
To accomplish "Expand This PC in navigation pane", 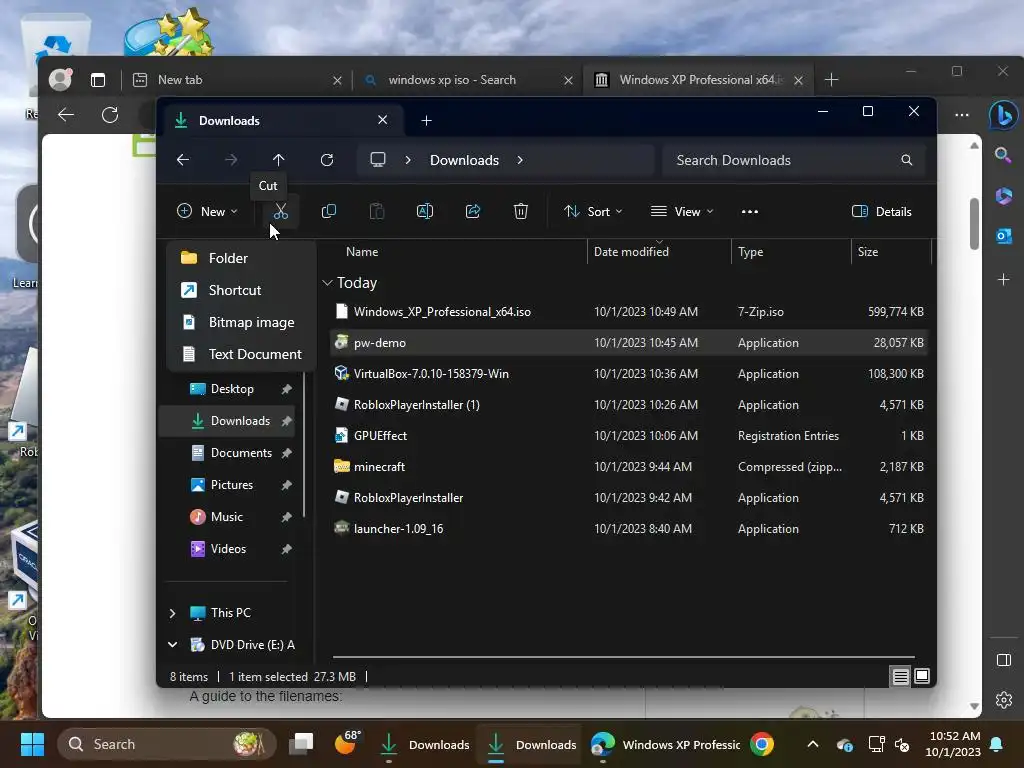I will point(172,613).
